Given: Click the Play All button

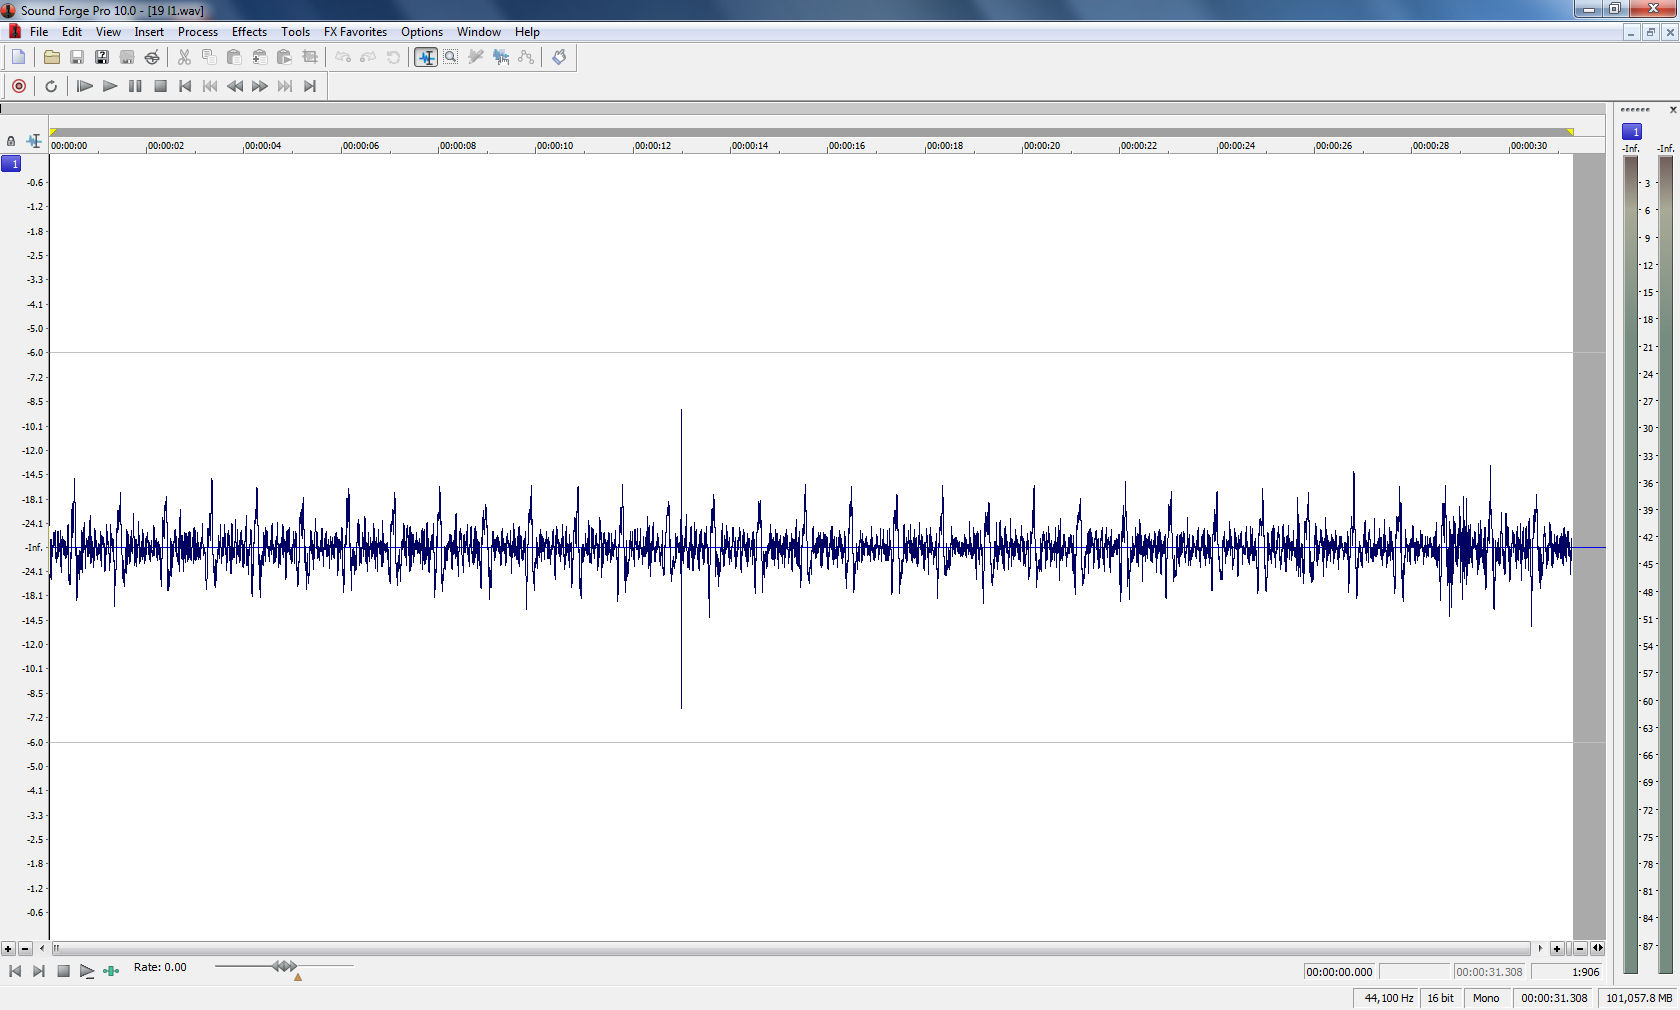Looking at the screenshot, I should [85, 86].
